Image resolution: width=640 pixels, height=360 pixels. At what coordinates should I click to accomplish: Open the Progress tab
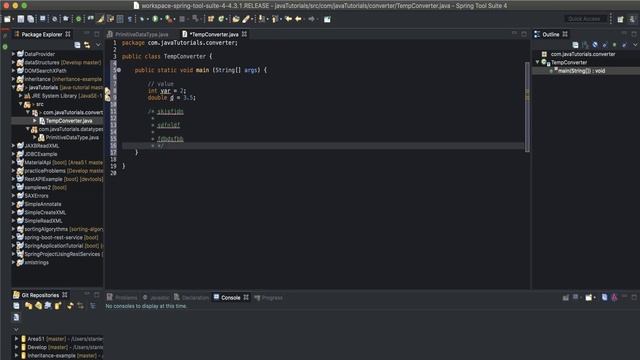(269, 298)
